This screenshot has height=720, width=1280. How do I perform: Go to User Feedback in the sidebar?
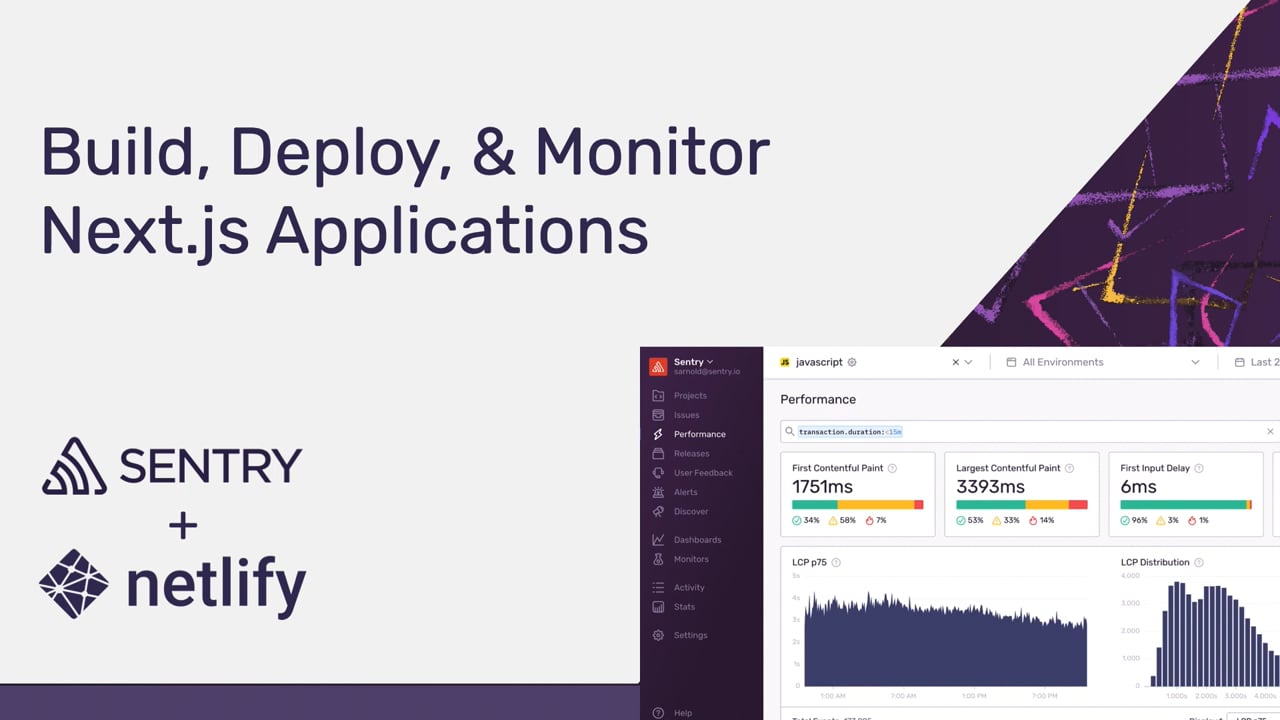(703, 473)
